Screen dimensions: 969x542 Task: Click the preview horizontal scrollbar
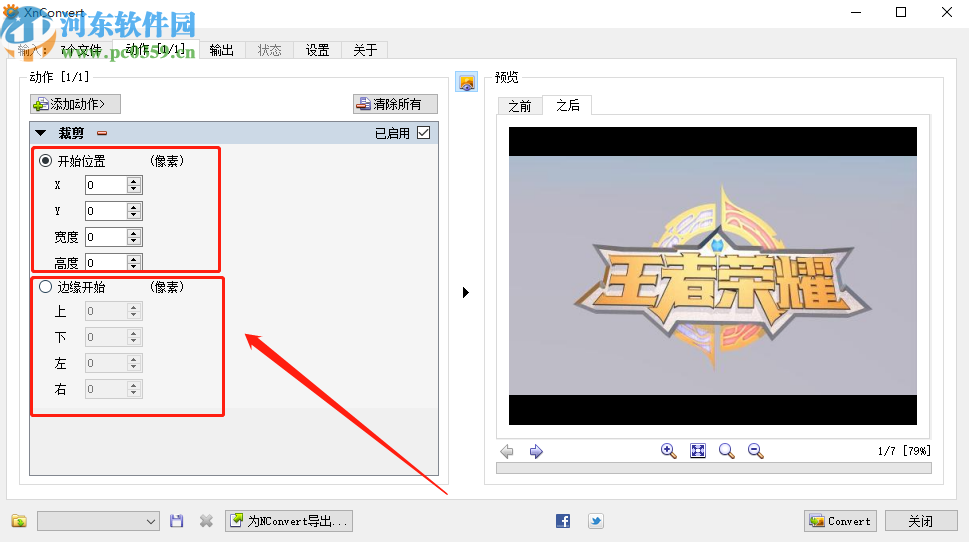tap(714, 468)
